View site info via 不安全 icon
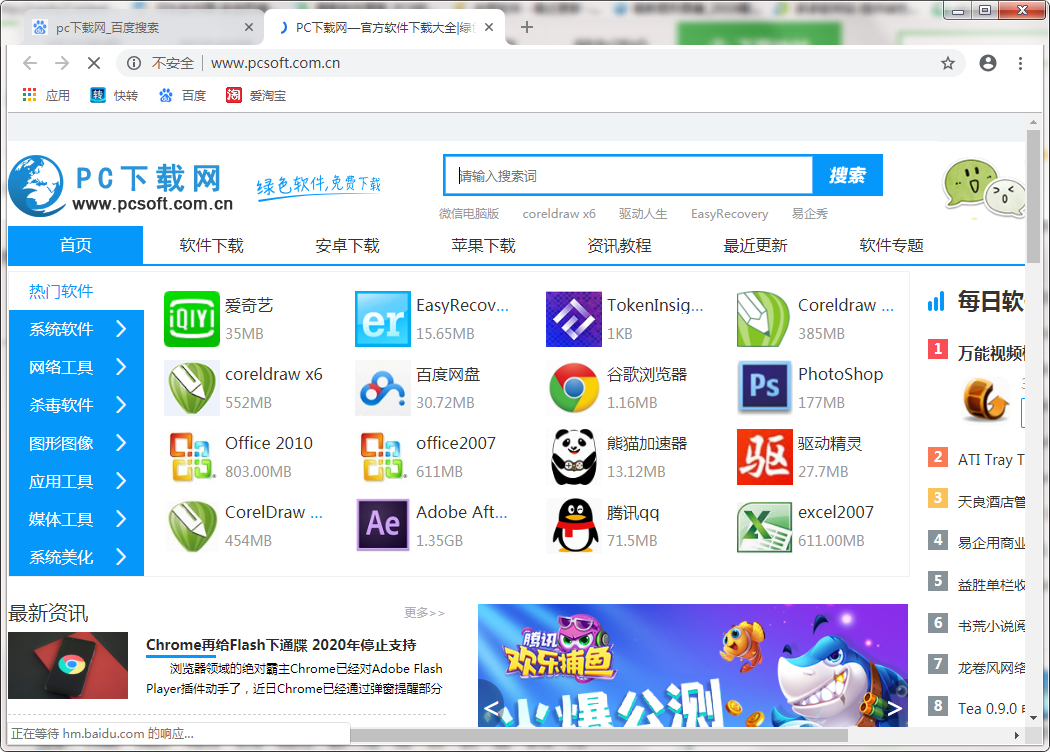The width and height of the screenshot is (1050, 752). pyautogui.click(x=134, y=63)
